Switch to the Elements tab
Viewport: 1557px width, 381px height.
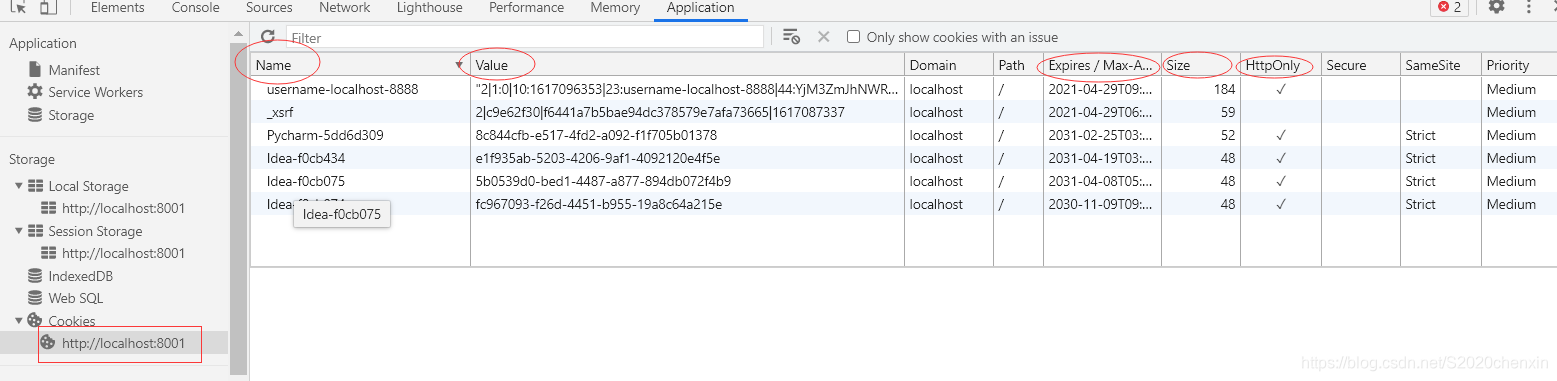pos(117,8)
